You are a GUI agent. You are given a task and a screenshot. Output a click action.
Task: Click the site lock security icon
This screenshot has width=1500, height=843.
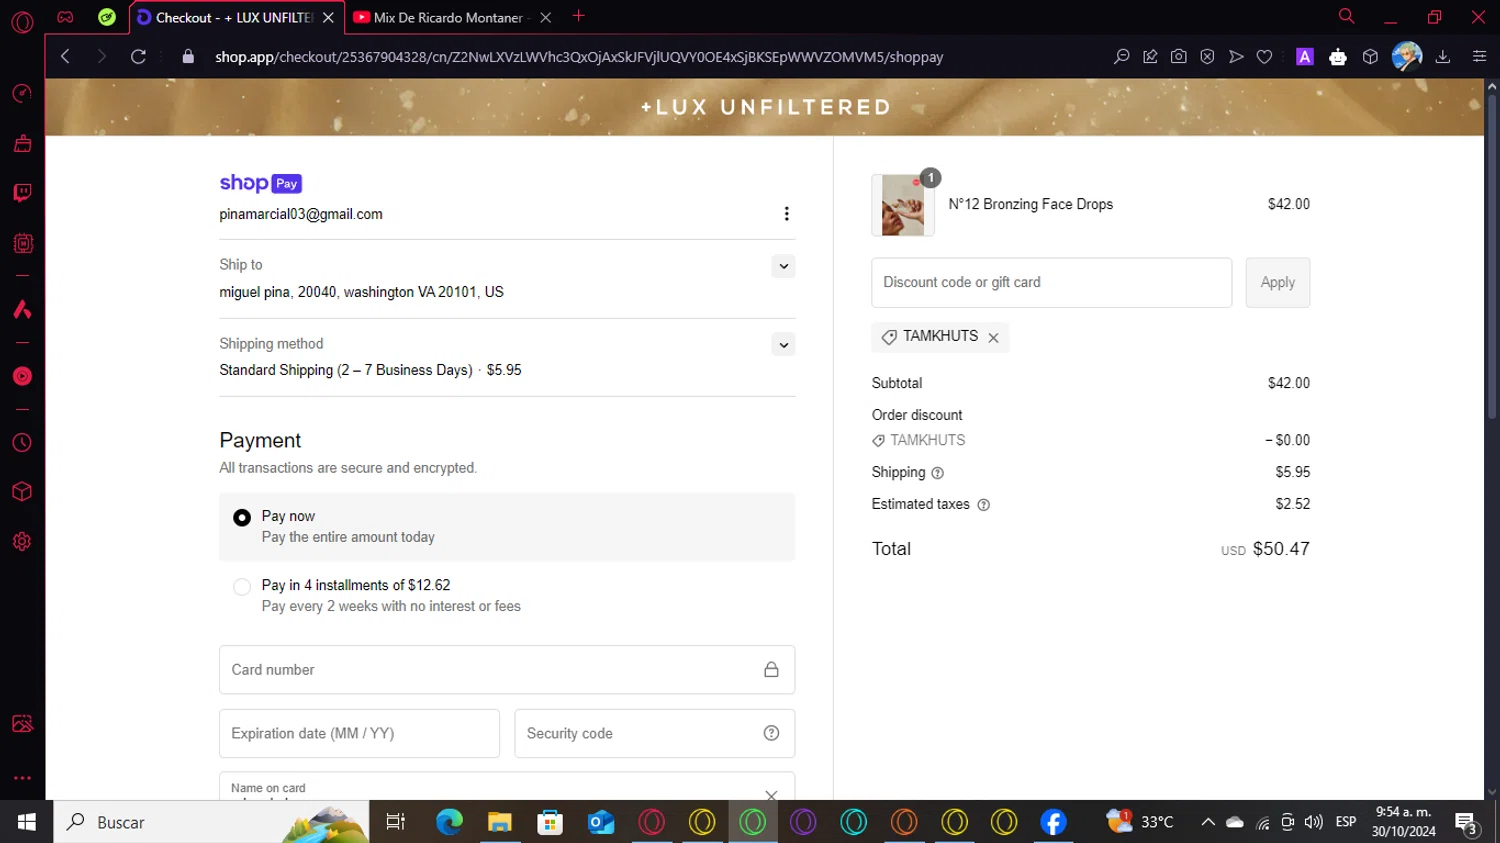[x=188, y=57]
